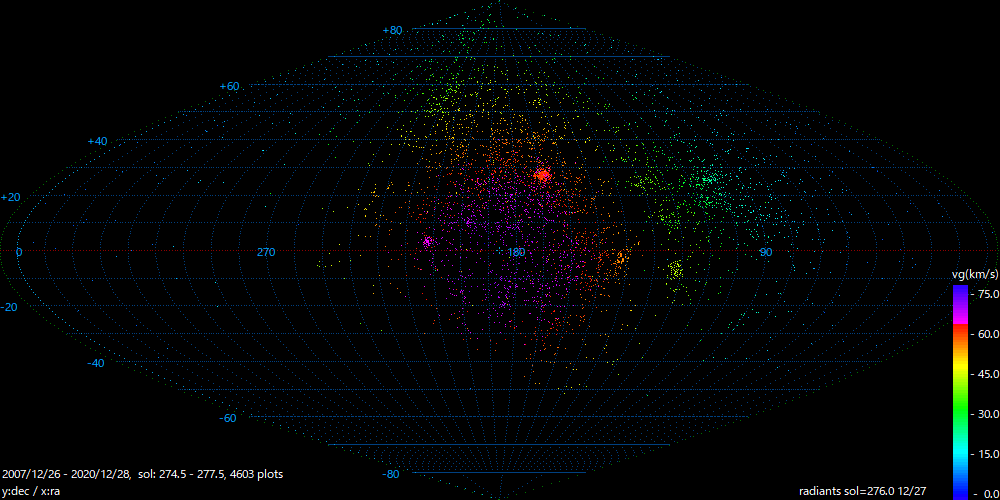Click the dense red radiant cluster
This screenshot has height=500, width=1000.
pos(543,176)
